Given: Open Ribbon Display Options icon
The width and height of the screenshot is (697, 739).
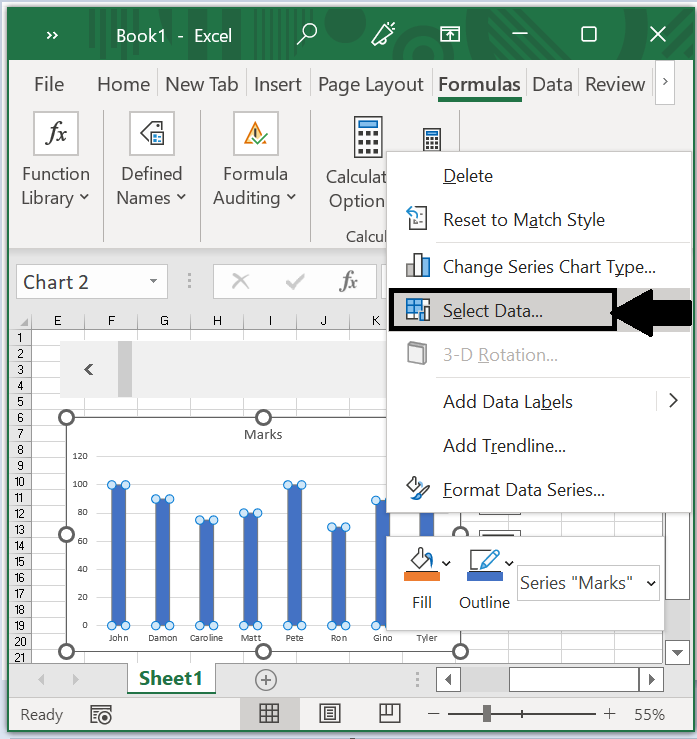Looking at the screenshot, I should pos(450,34).
